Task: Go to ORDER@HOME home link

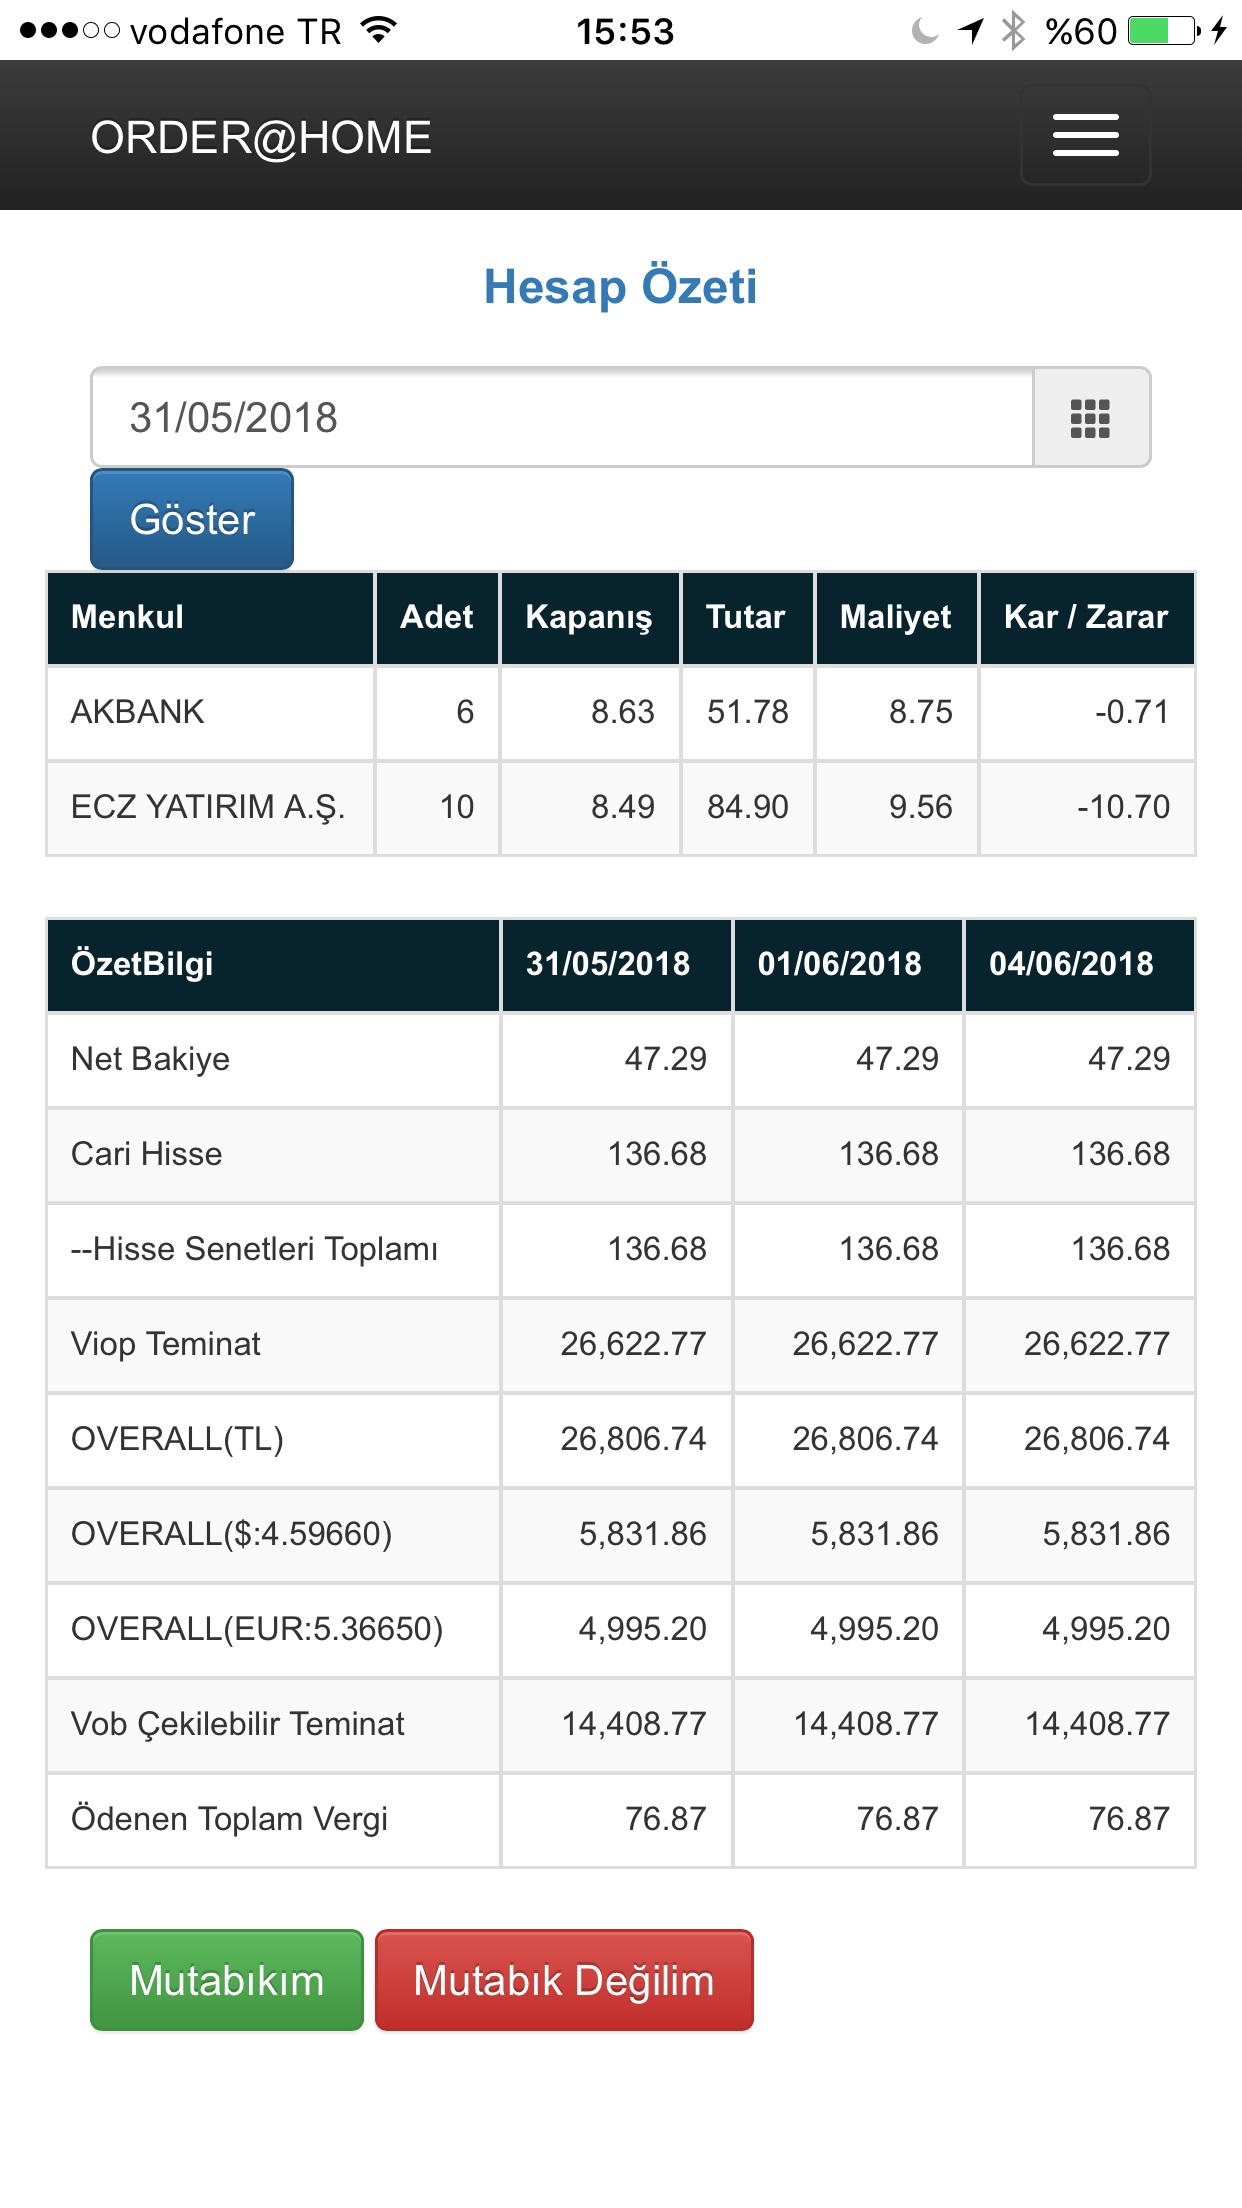Action: tap(261, 138)
